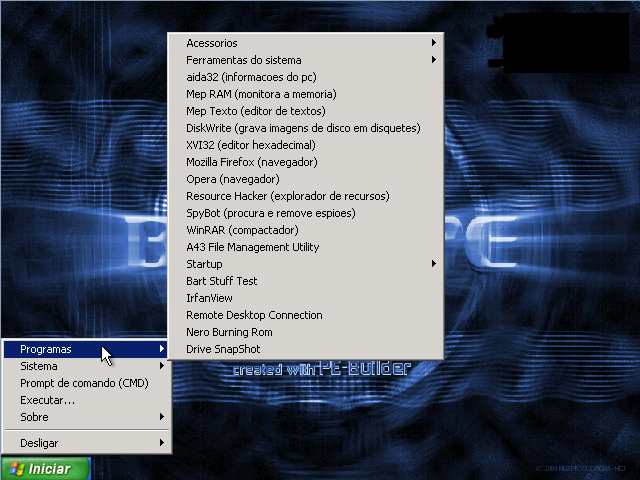The width and height of the screenshot is (640, 480).
Task: Open WinRAR (compactador)
Action: 305,230
